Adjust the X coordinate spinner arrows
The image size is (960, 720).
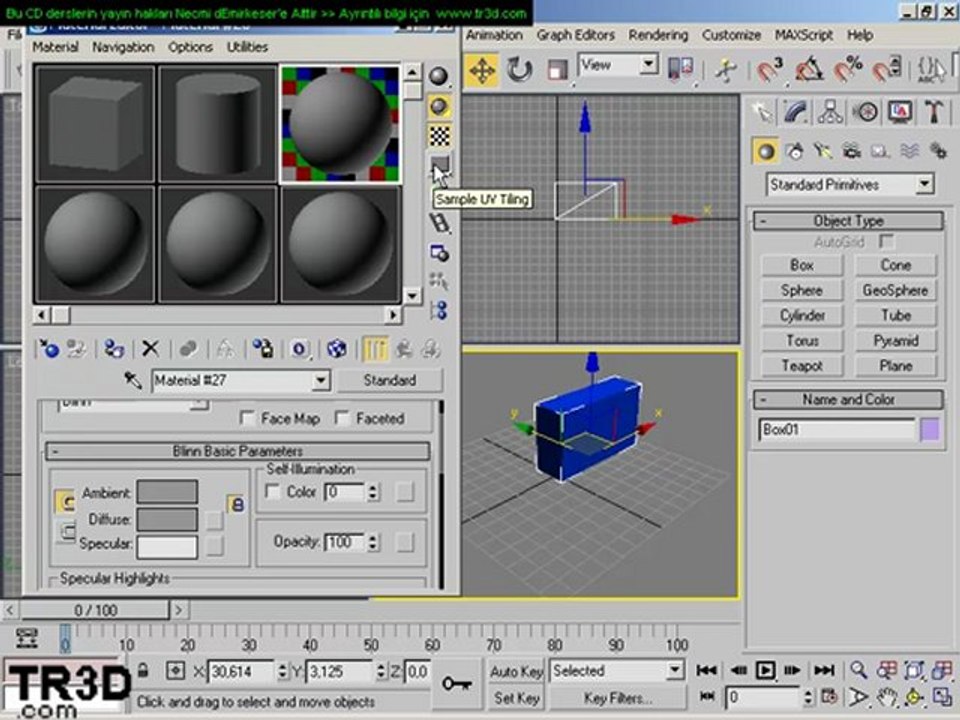click(x=282, y=671)
